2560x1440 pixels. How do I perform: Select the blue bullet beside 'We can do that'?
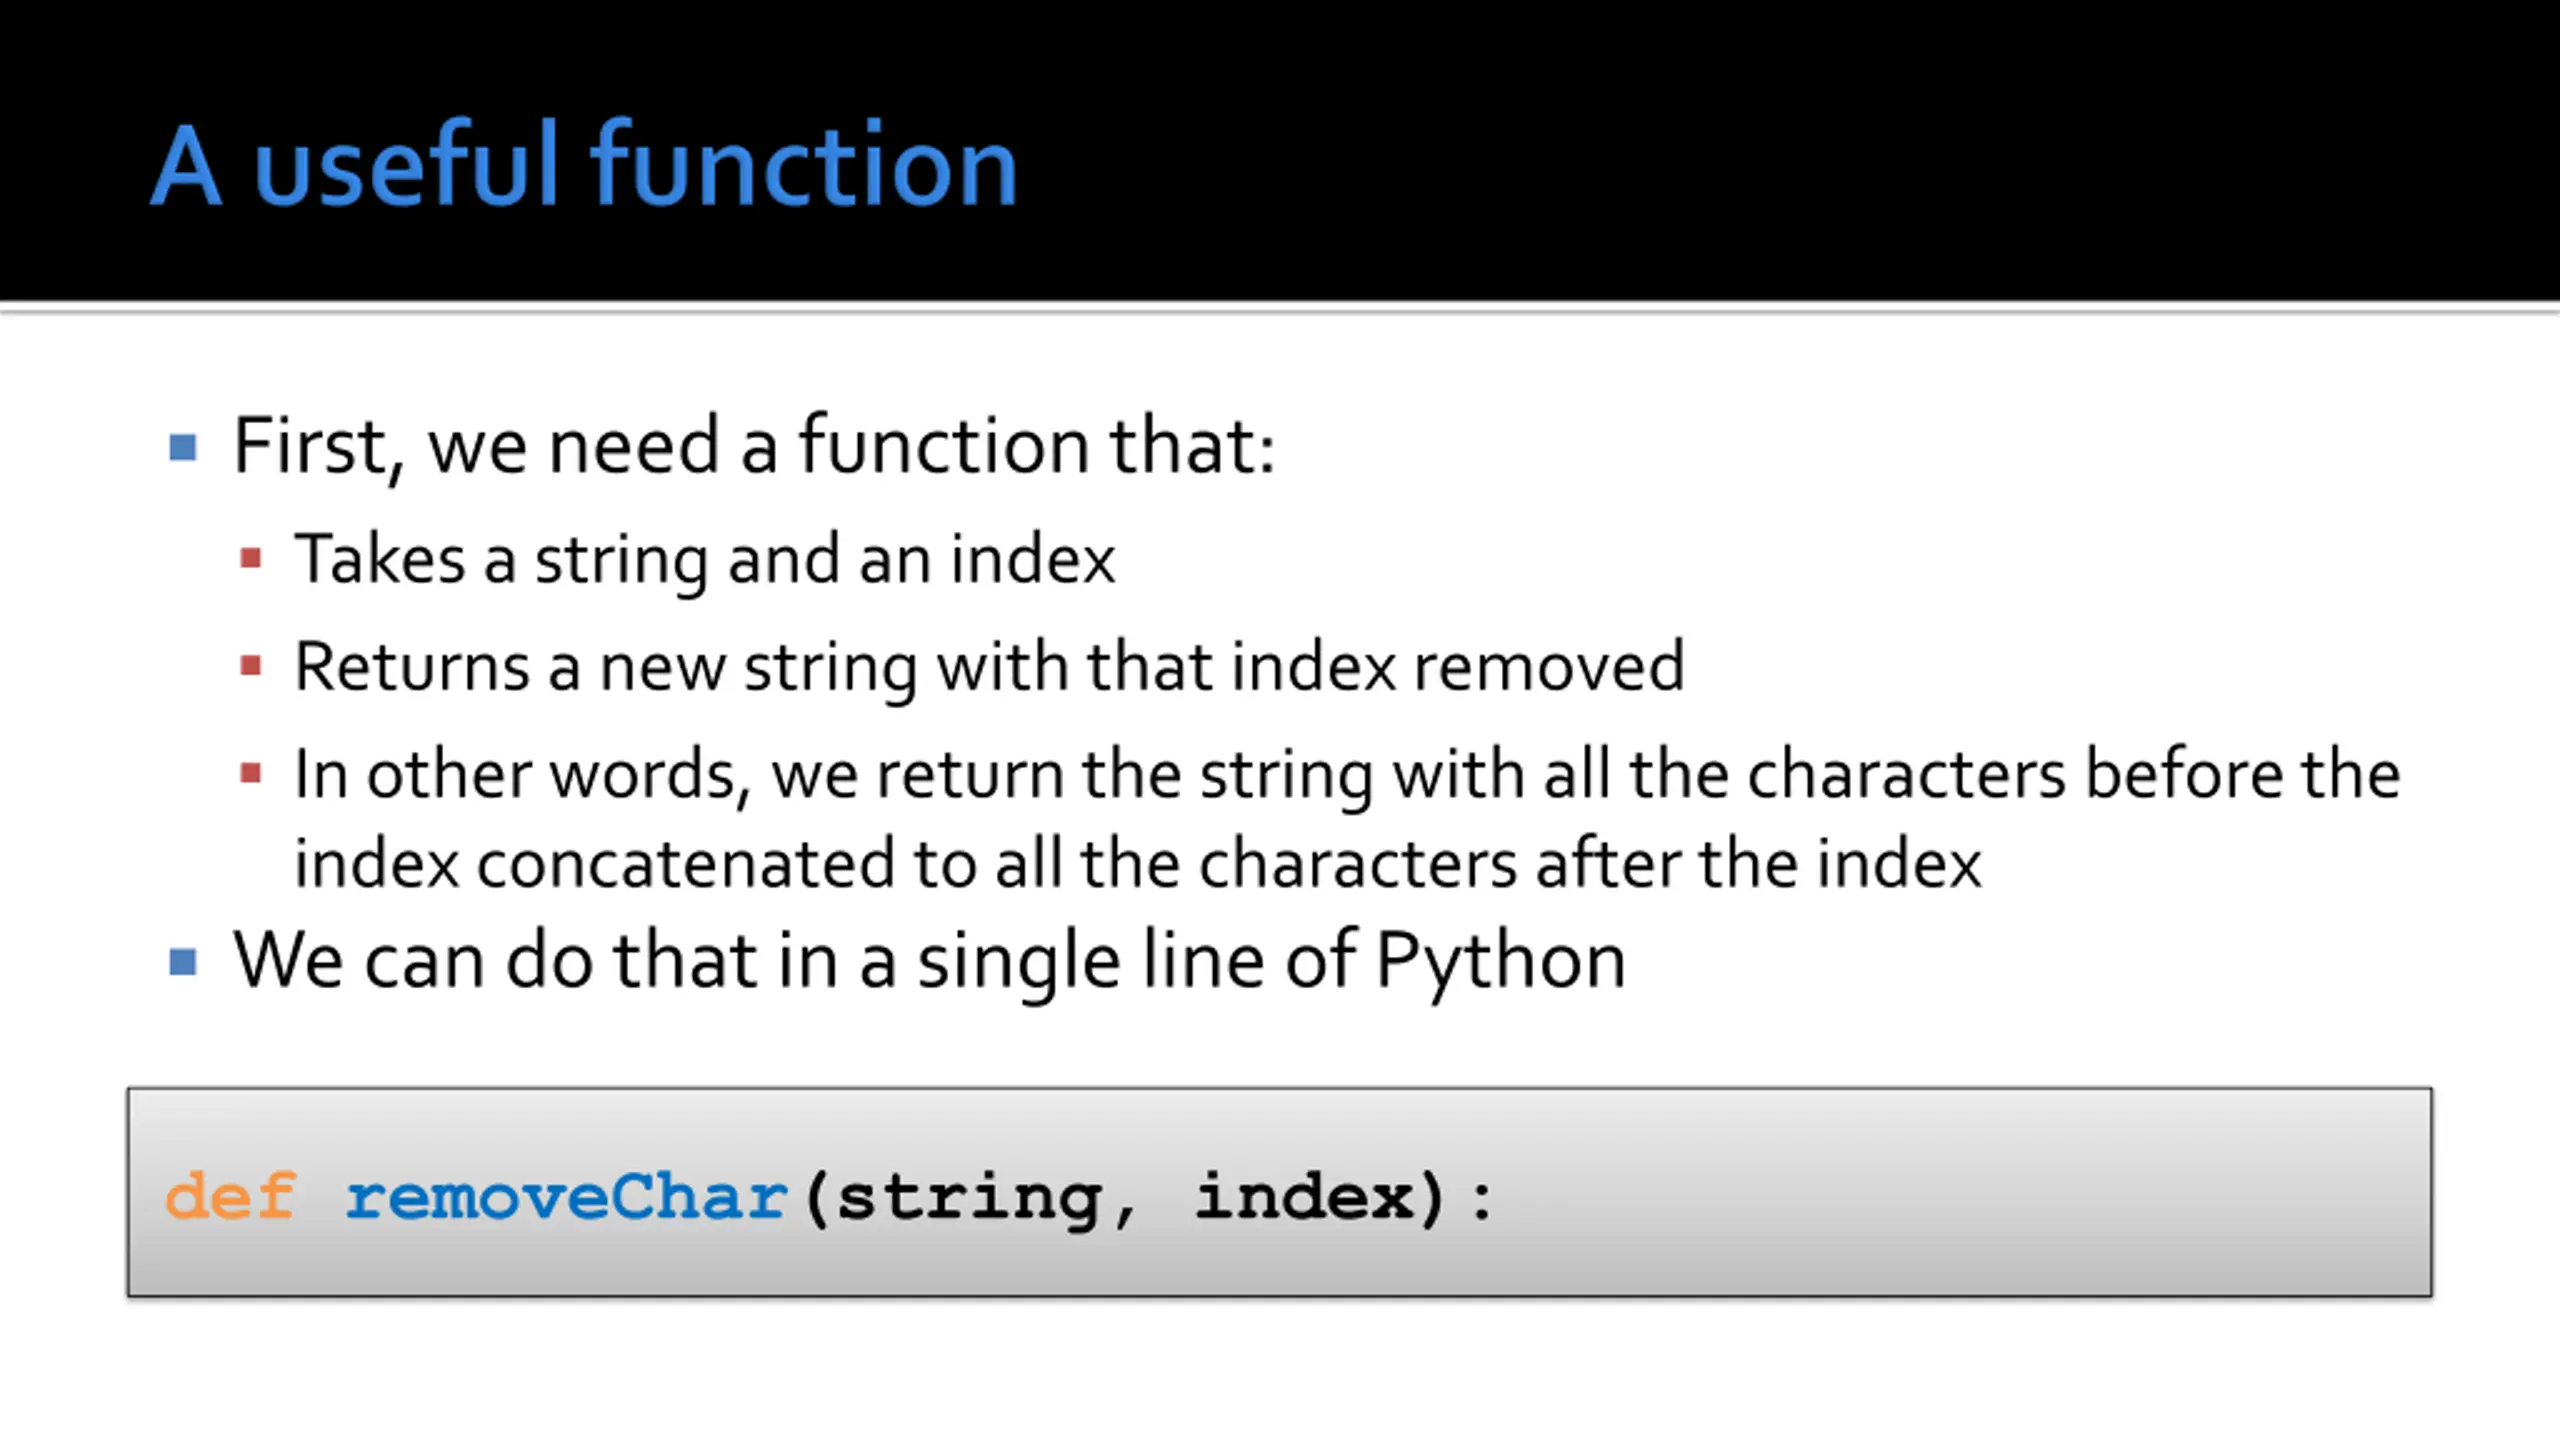183,962
